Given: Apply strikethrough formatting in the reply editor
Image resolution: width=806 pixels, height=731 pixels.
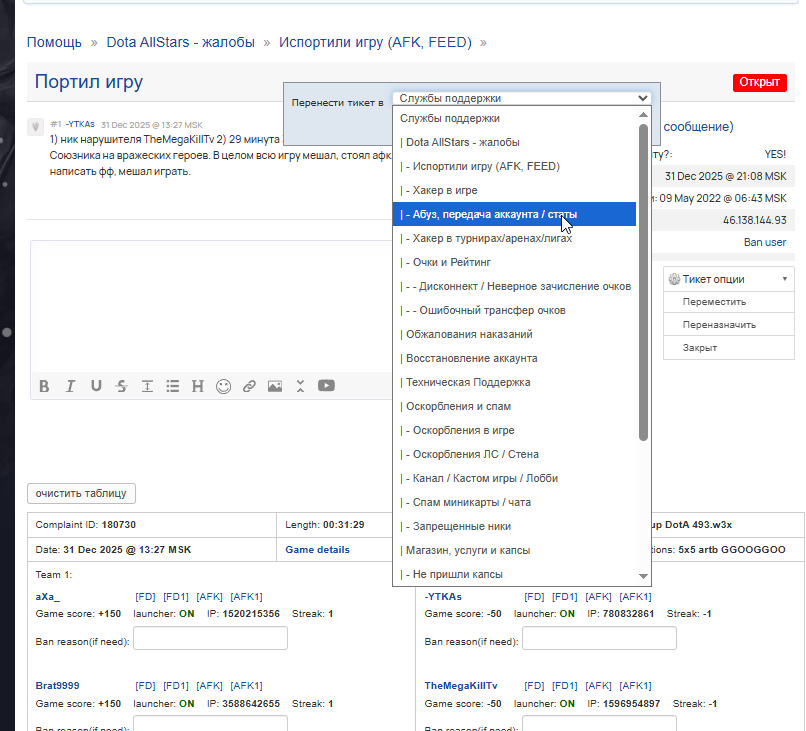Looking at the screenshot, I should 122,386.
